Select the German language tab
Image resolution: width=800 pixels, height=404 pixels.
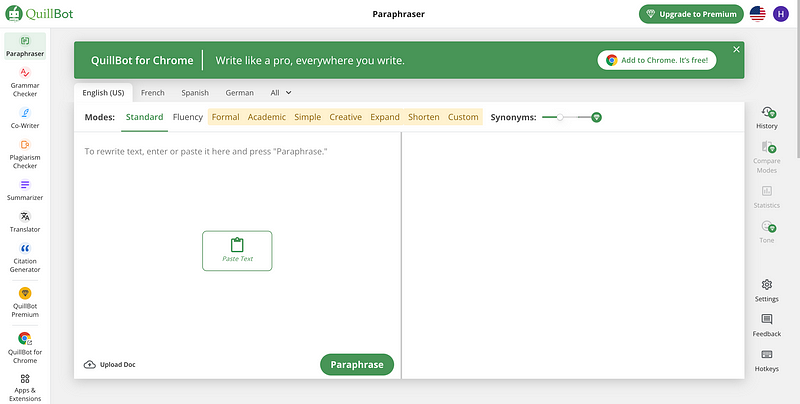pos(239,93)
